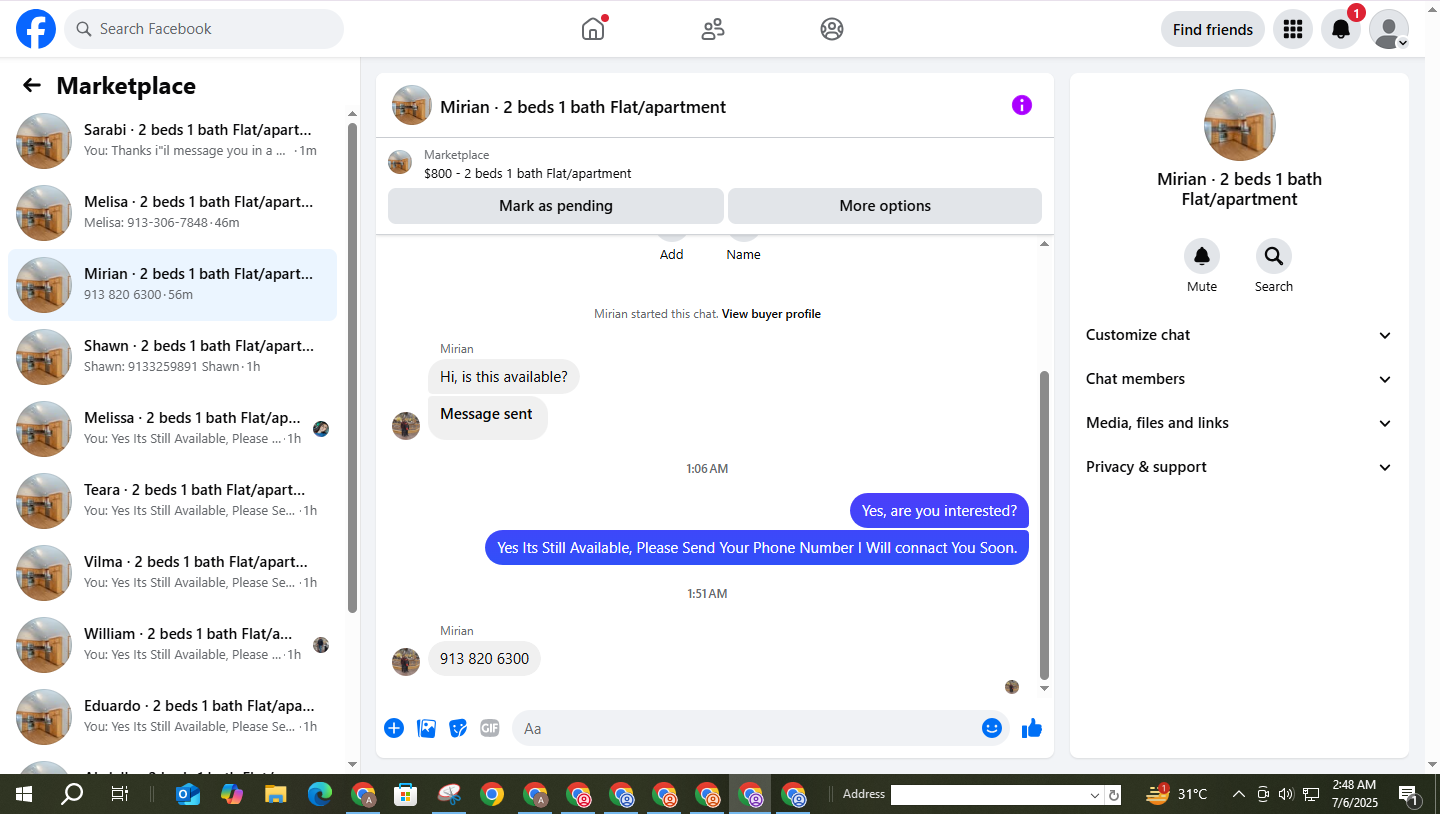The width and height of the screenshot is (1440, 814).
Task: Click the Facebook logo
Action: coord(36,29)
